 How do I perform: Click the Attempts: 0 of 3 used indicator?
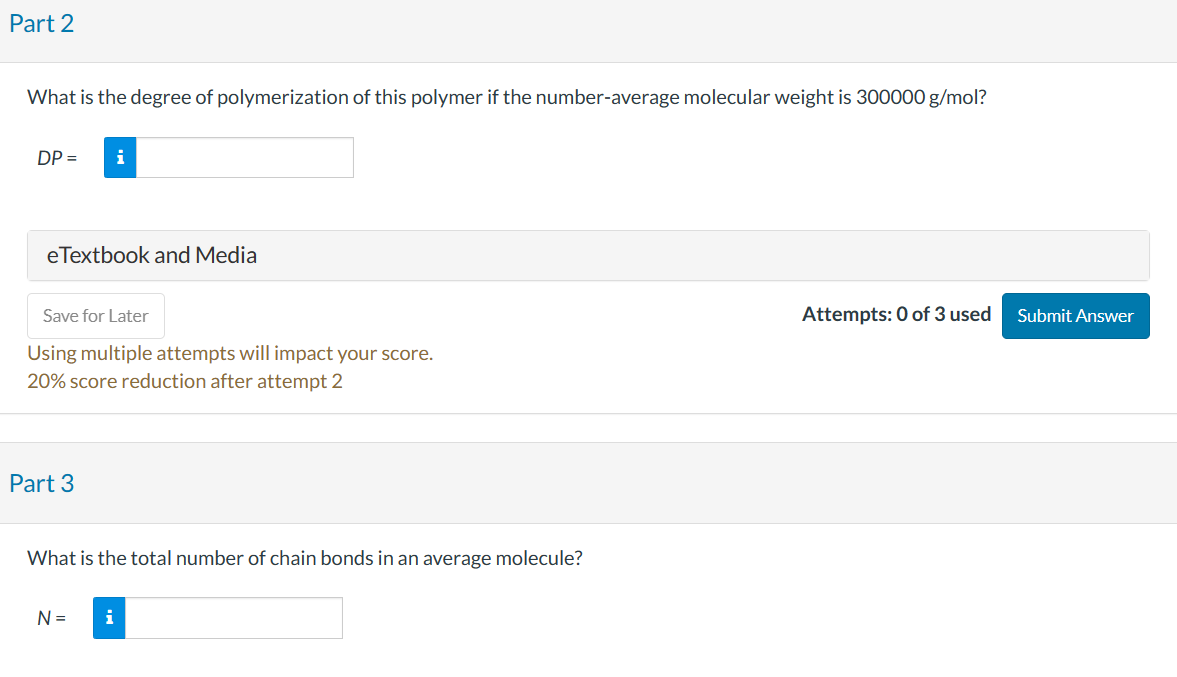pyautogui.click(x=895, y=313)
